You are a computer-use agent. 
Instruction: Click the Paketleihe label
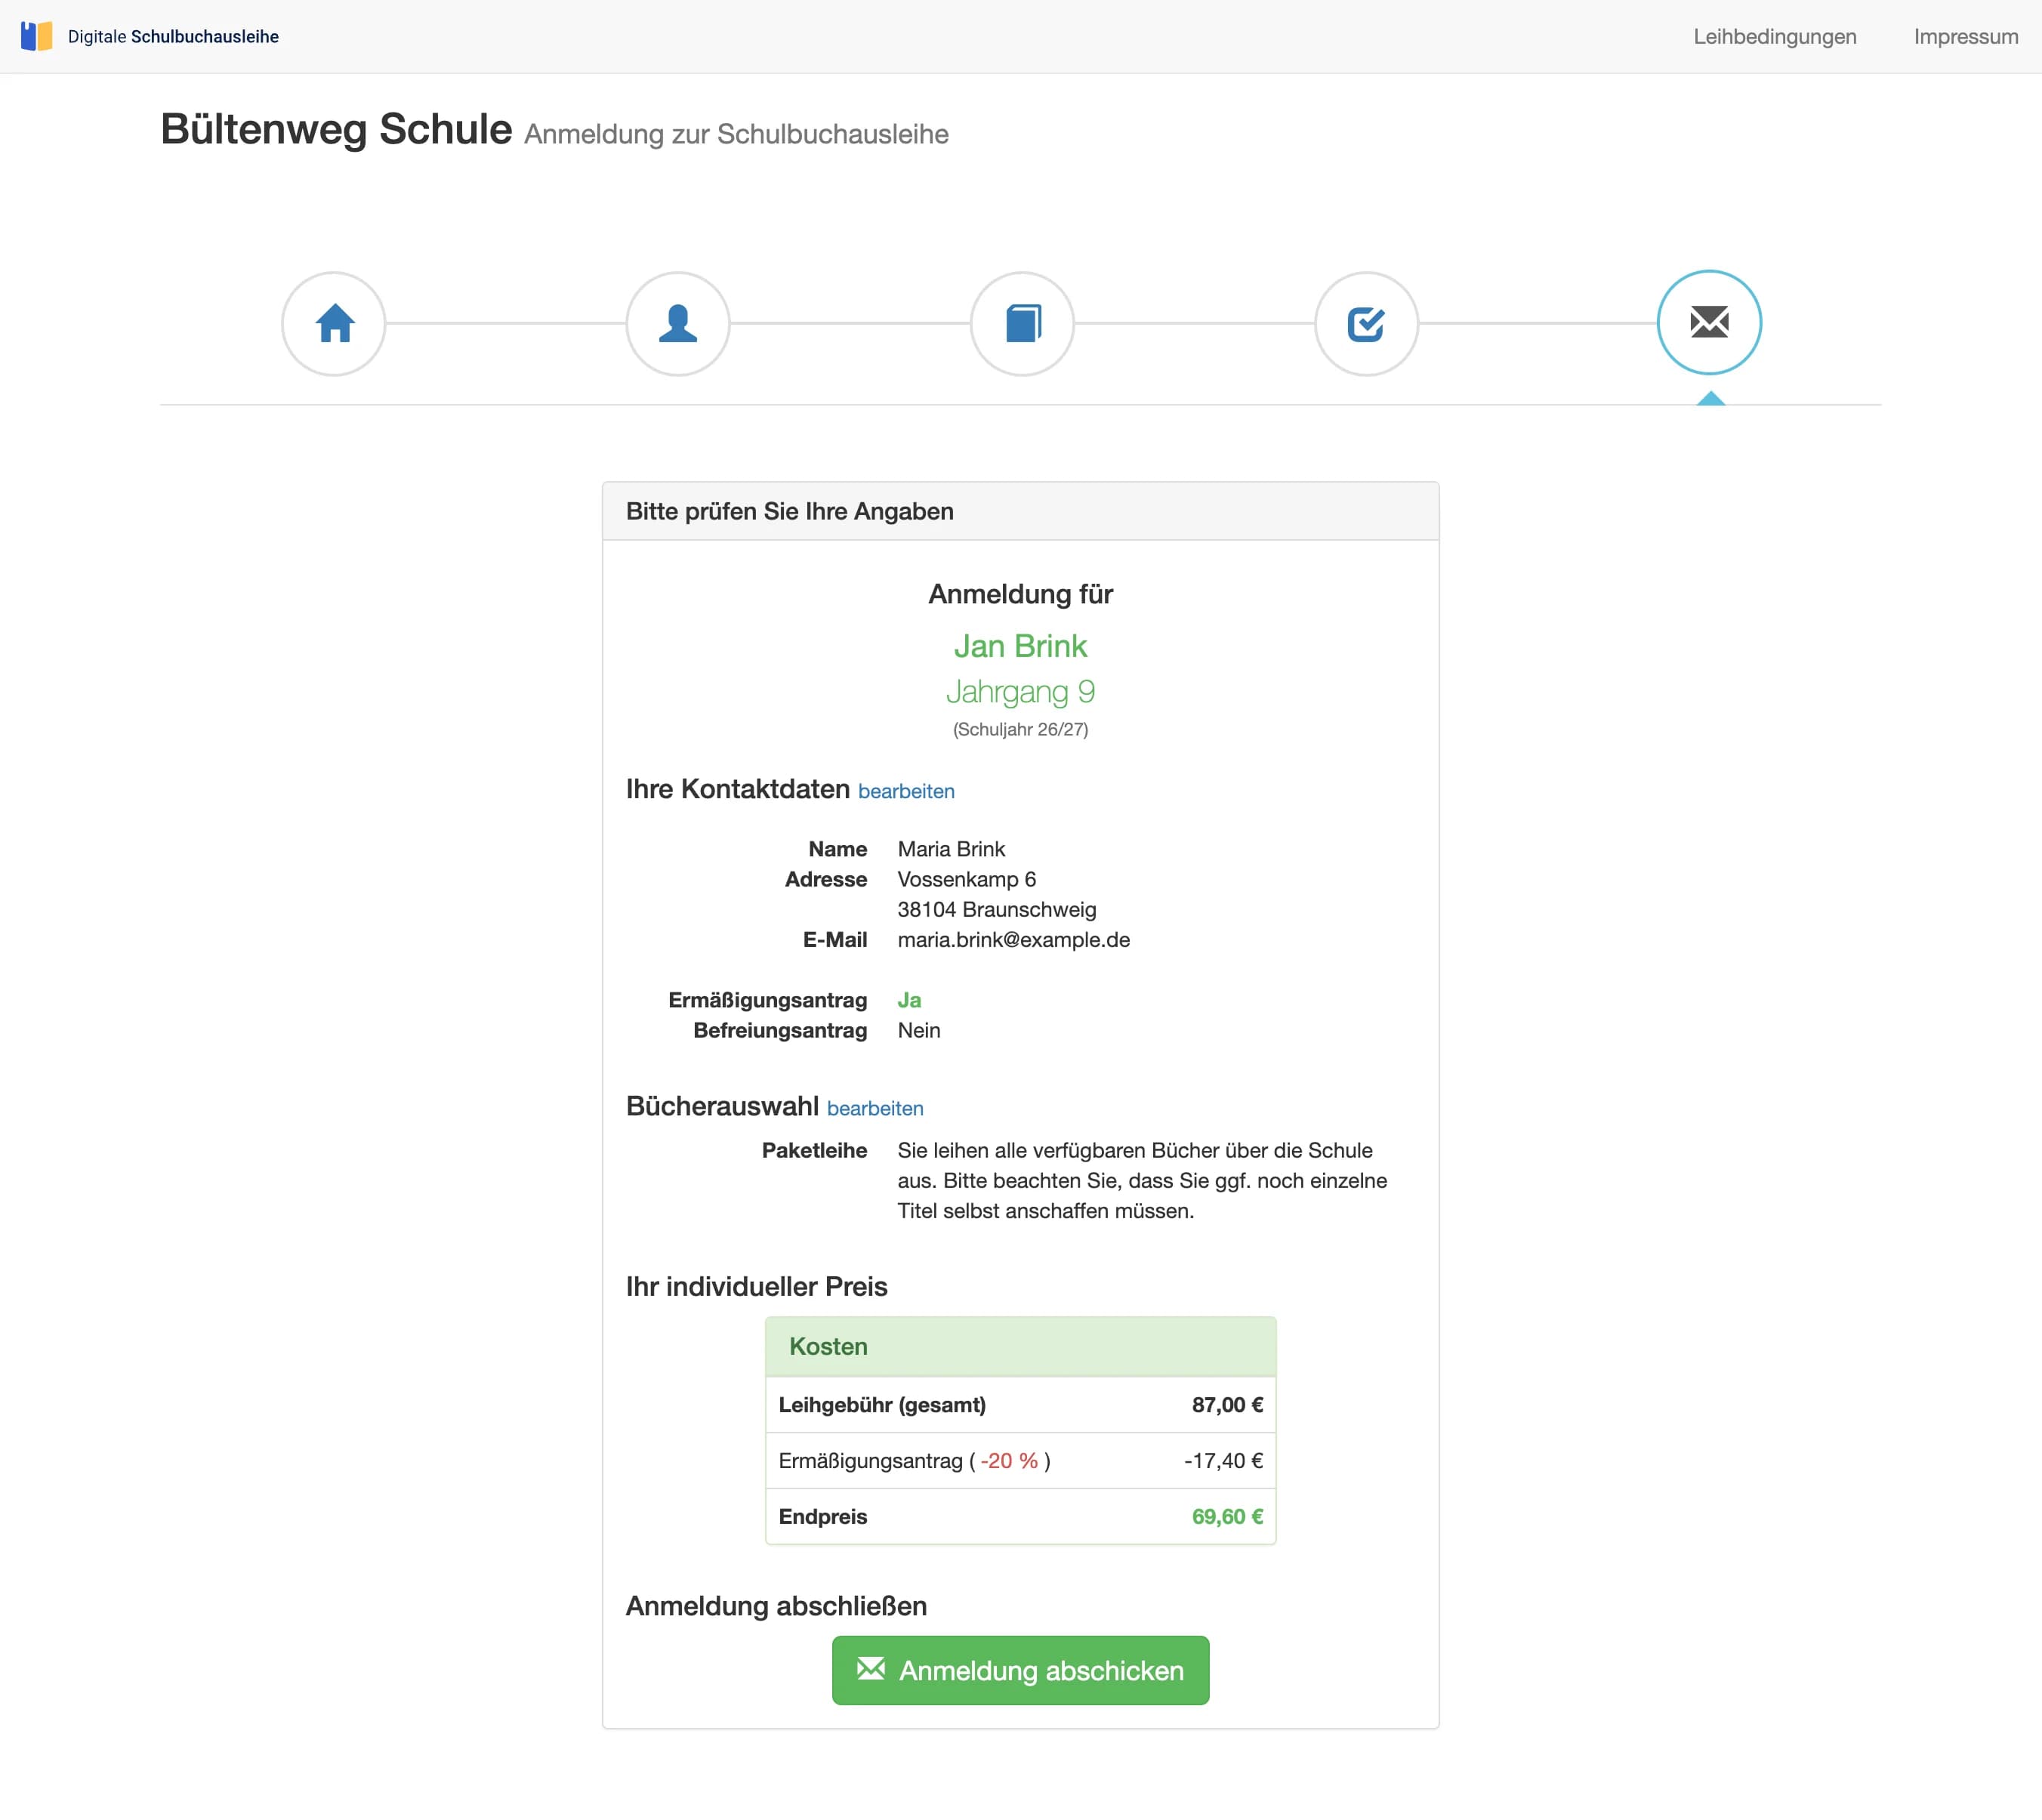(x=815, y=1150)
